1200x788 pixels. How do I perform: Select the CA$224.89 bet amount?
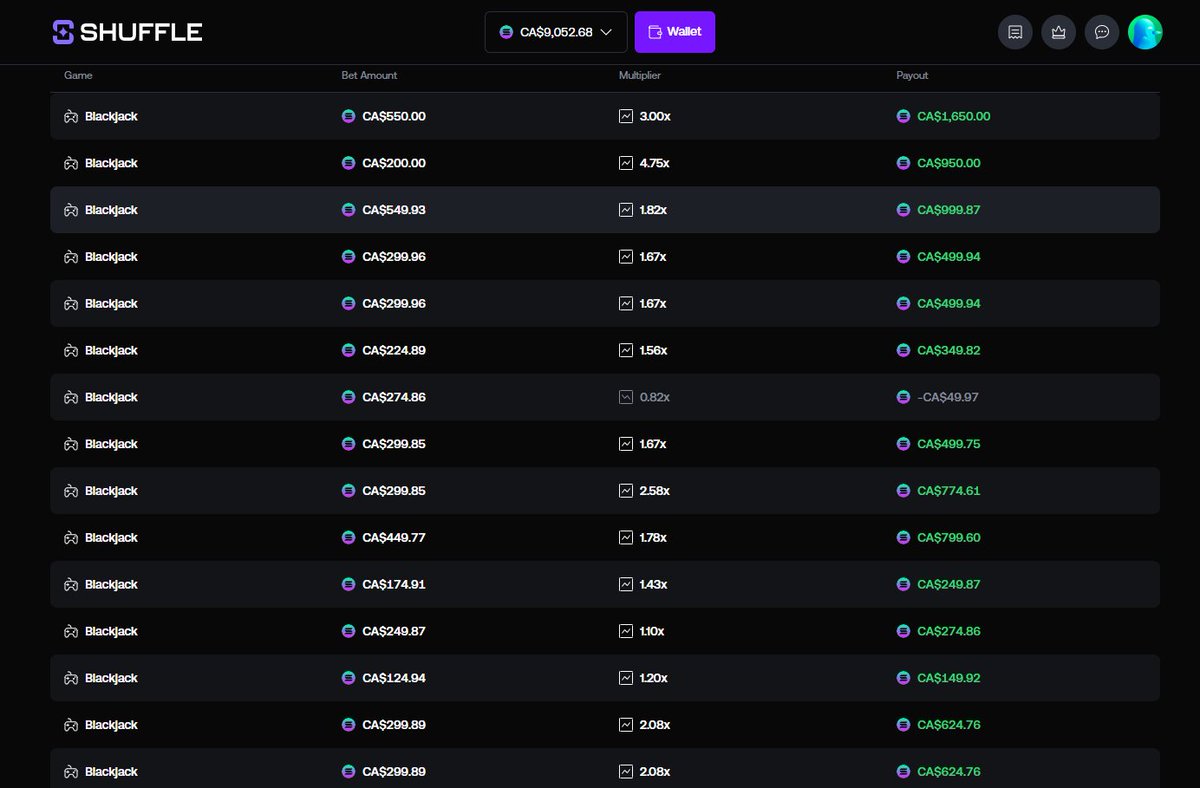point(394,350)
